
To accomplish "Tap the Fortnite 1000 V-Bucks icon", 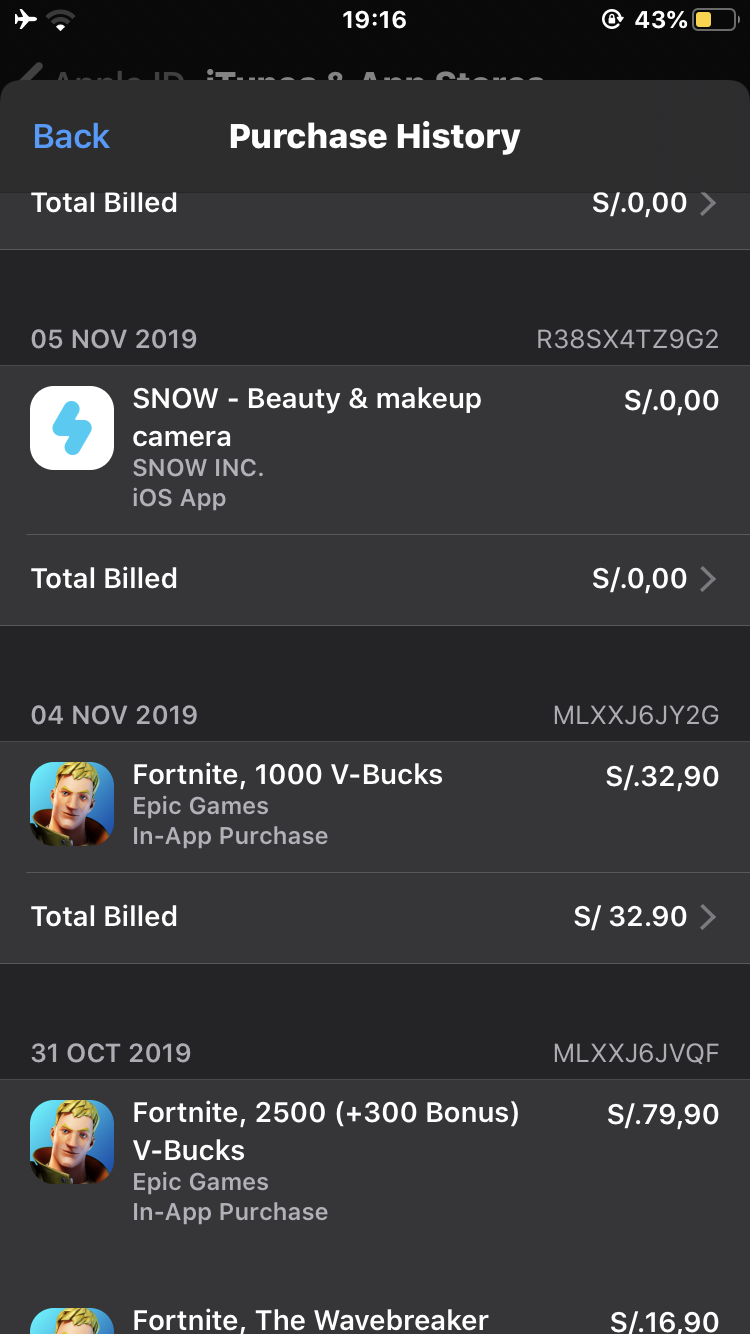I will (x=72, y=804).
